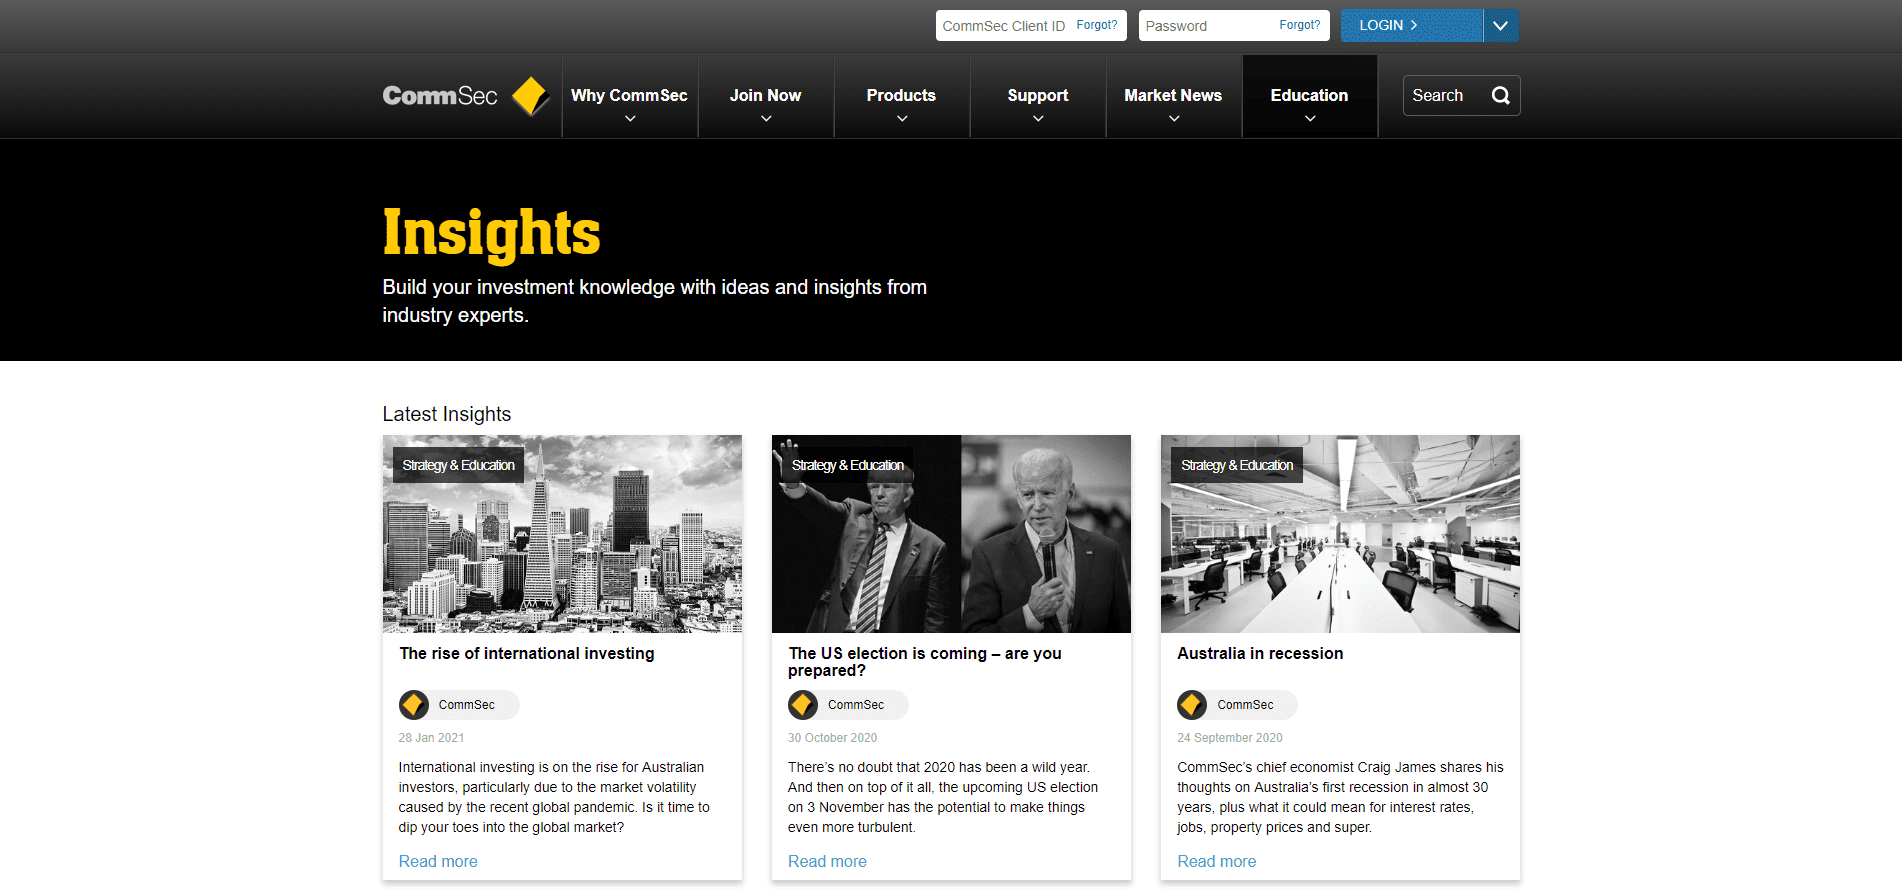Click the '28 Jan 2021' date

(x=431, y=738)
